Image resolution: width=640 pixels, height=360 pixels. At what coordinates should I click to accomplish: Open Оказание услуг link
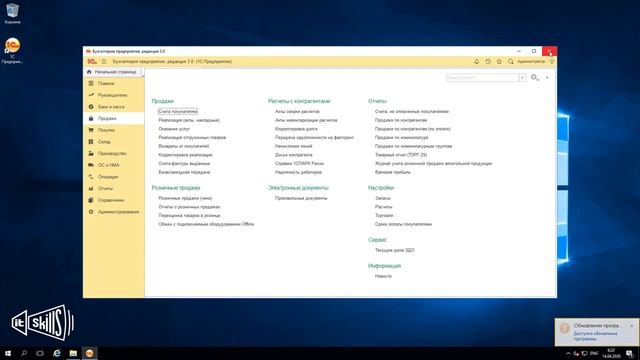[174, 129]
